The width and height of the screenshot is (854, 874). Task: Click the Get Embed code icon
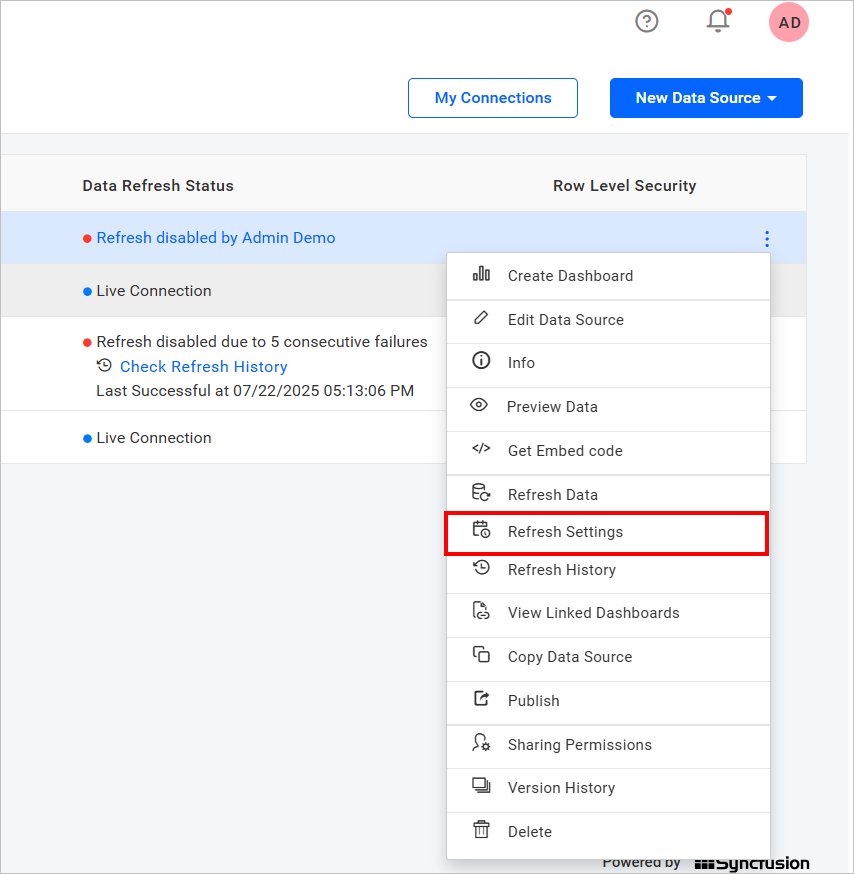[x=481, y=451]
